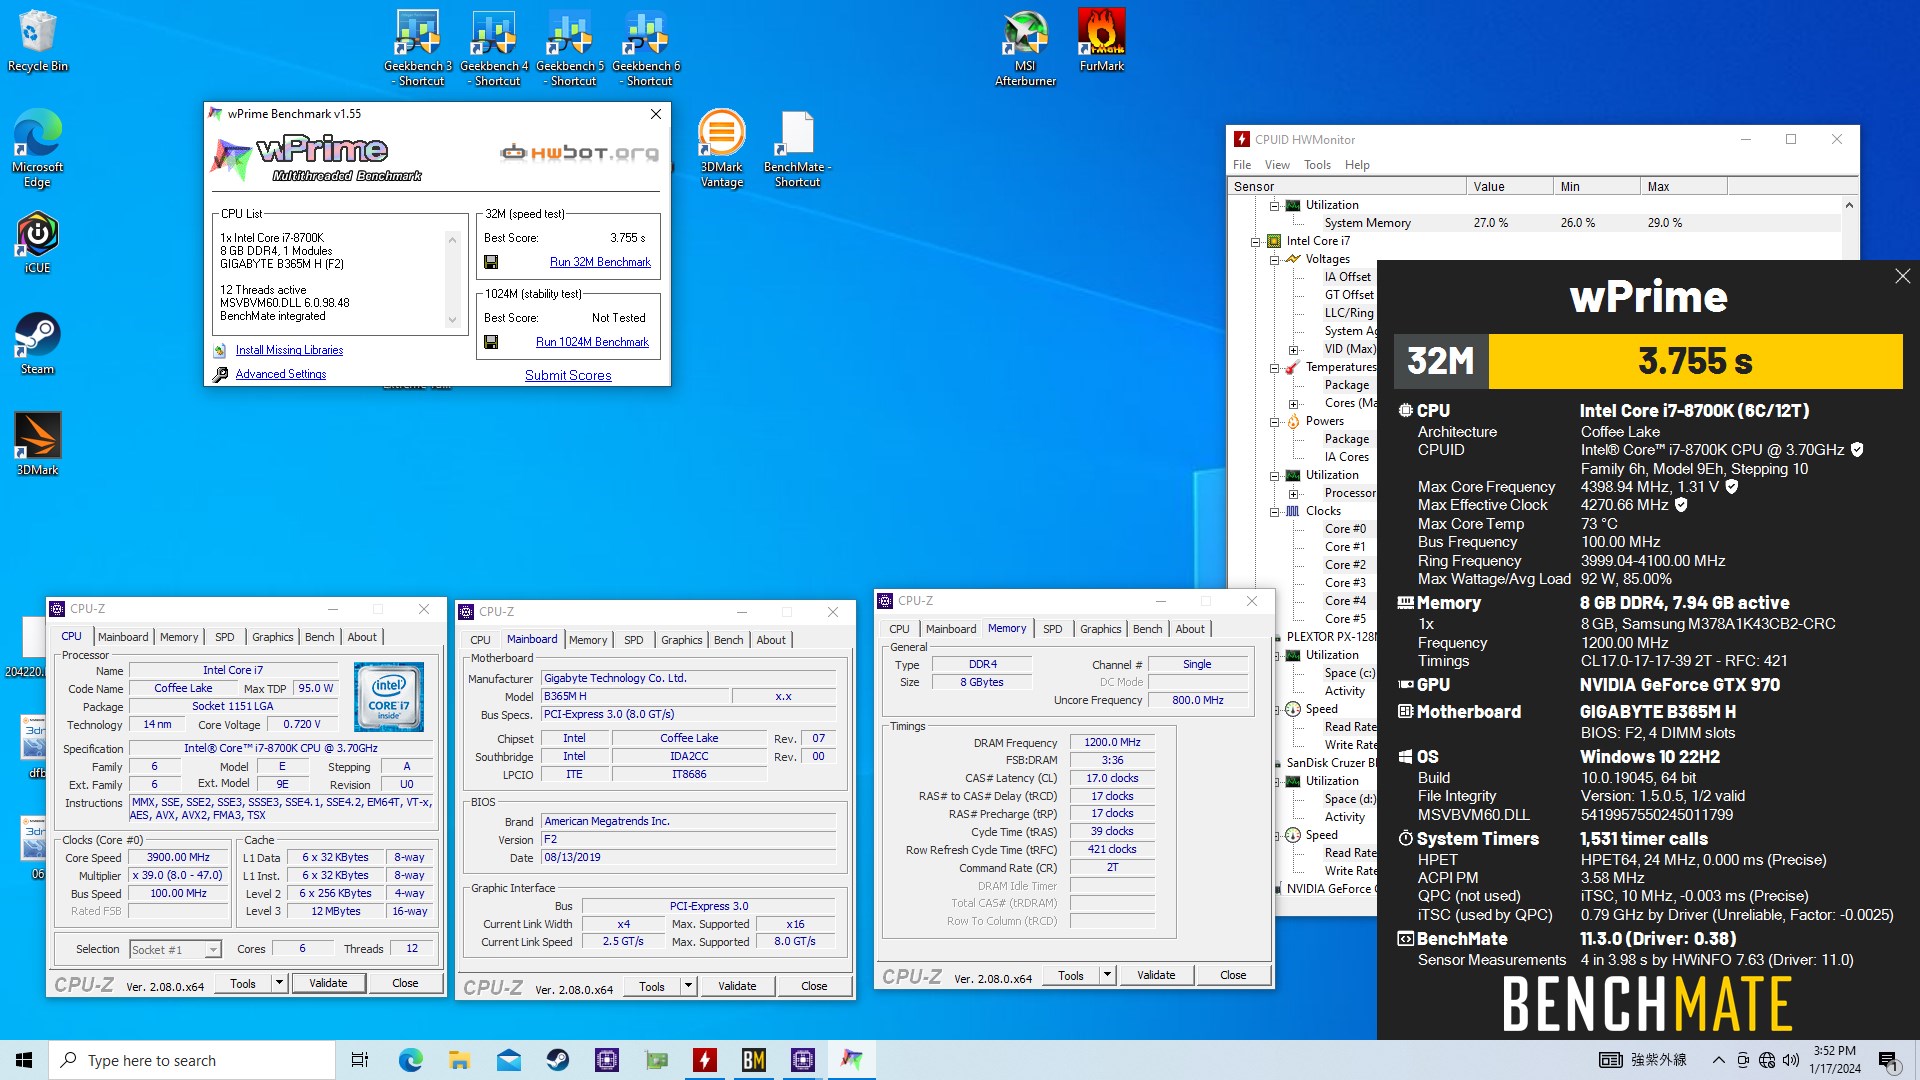Open notification center in system tray
The width and height of the screenshot is (1920, 1080).
pos(1888,1060)
